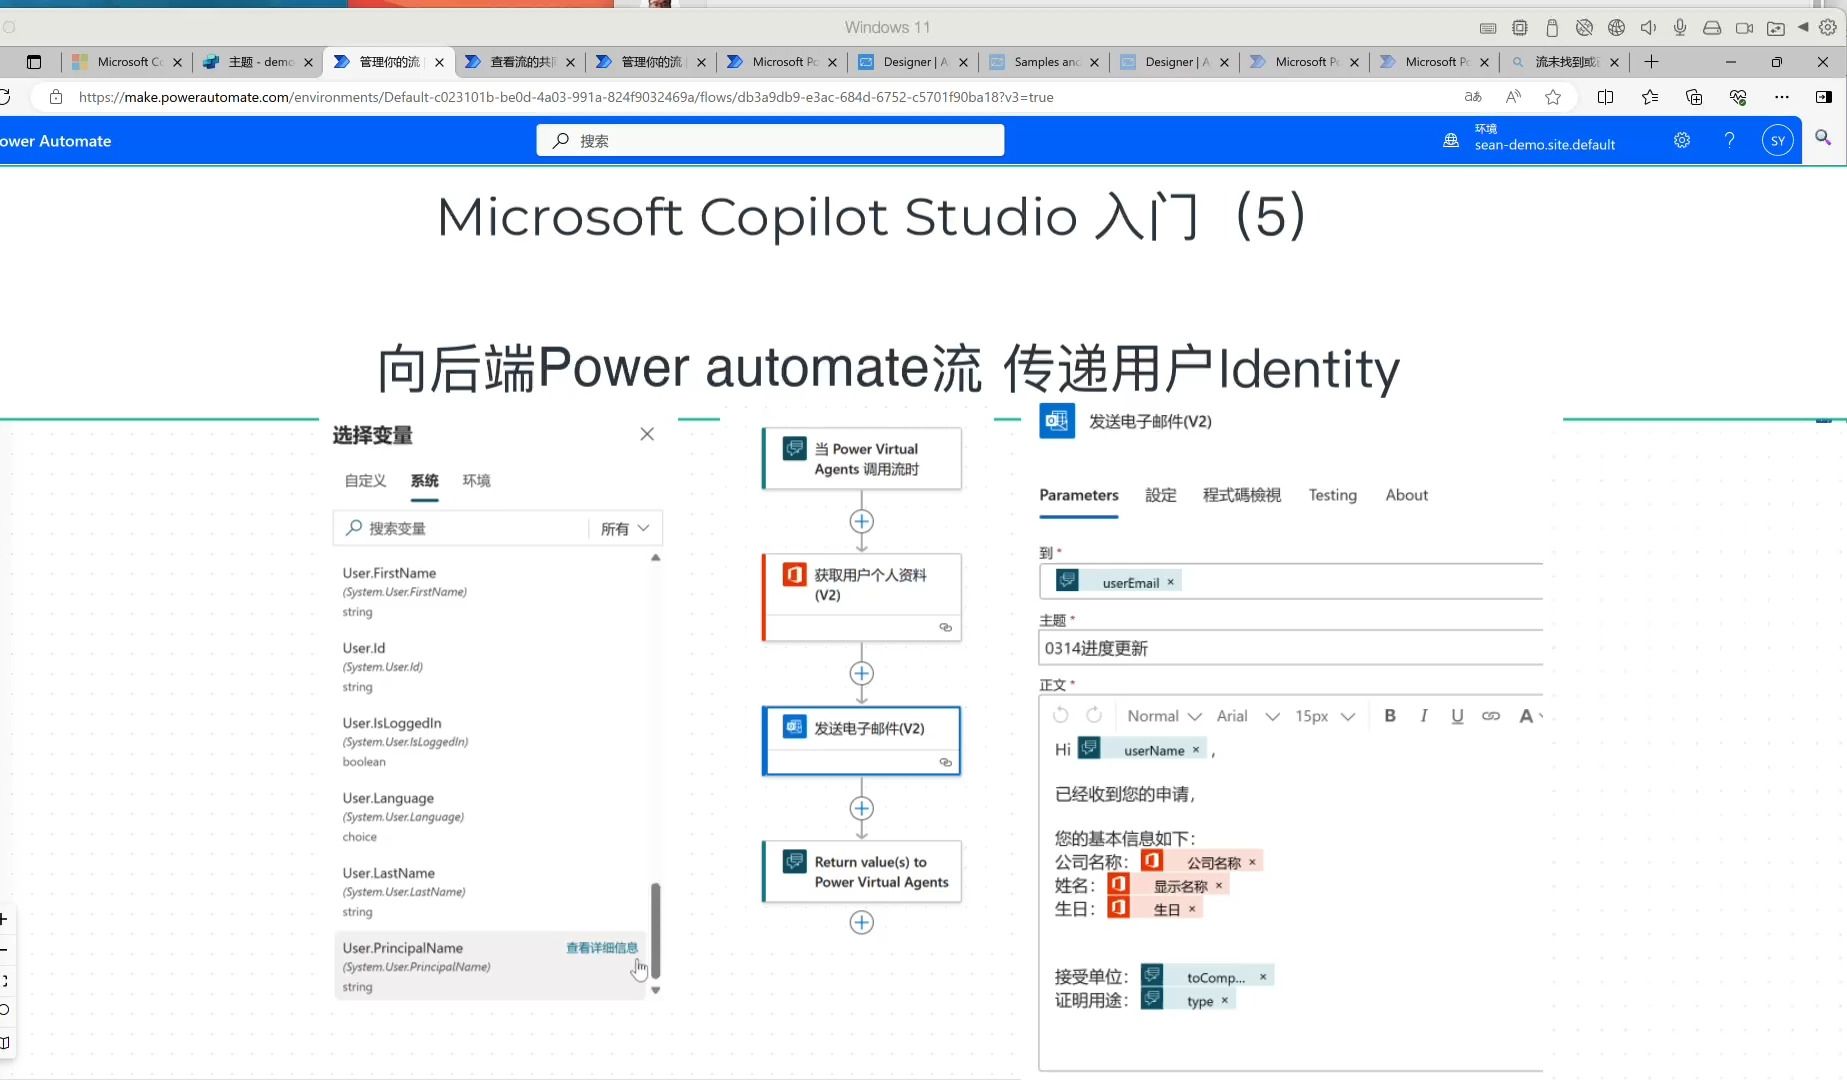Switch to the 系统 variable tab

(424, 481)
